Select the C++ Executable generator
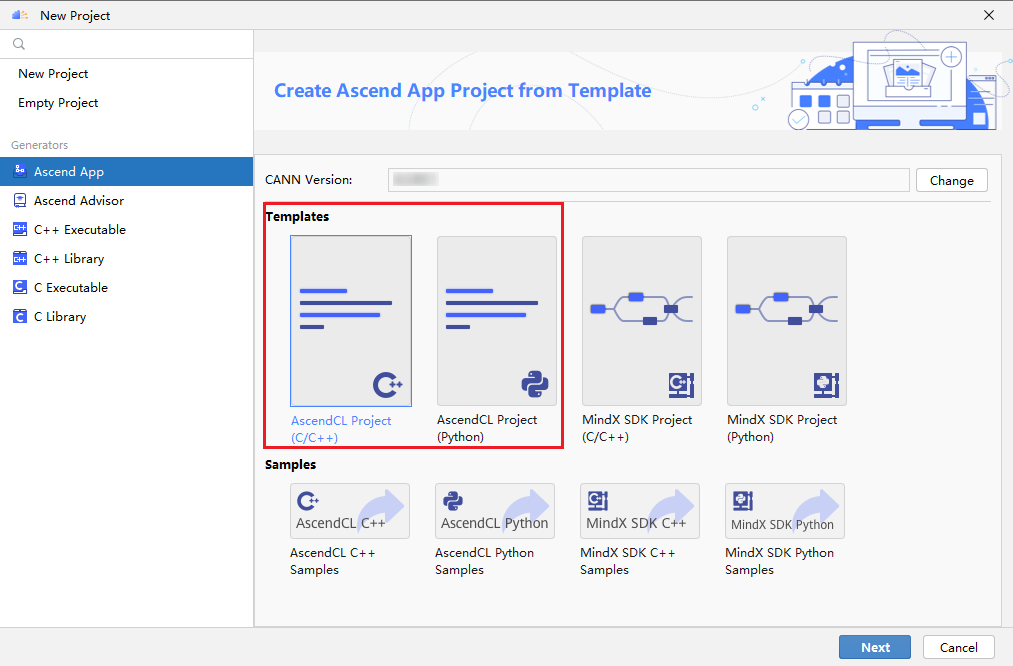This screenshot has width=1013, height=666. [127, 229]
